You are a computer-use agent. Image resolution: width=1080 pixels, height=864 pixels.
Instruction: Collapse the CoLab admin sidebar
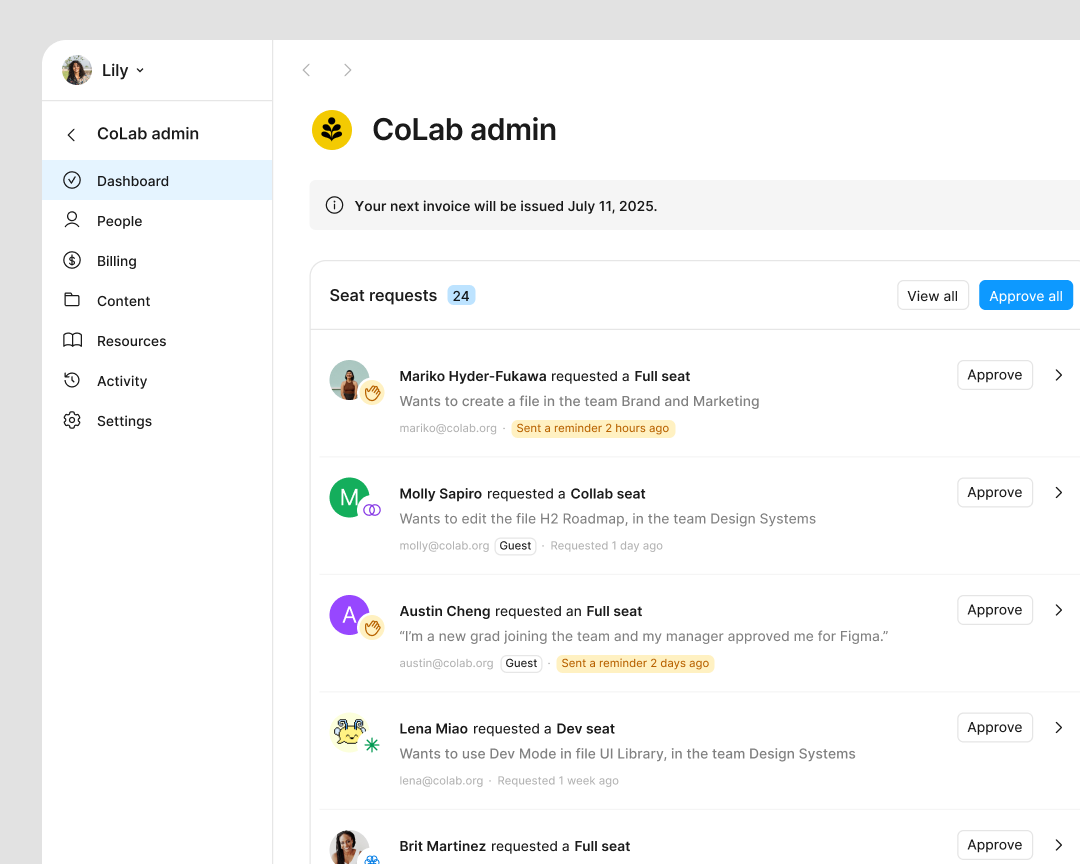click(70, 132)
